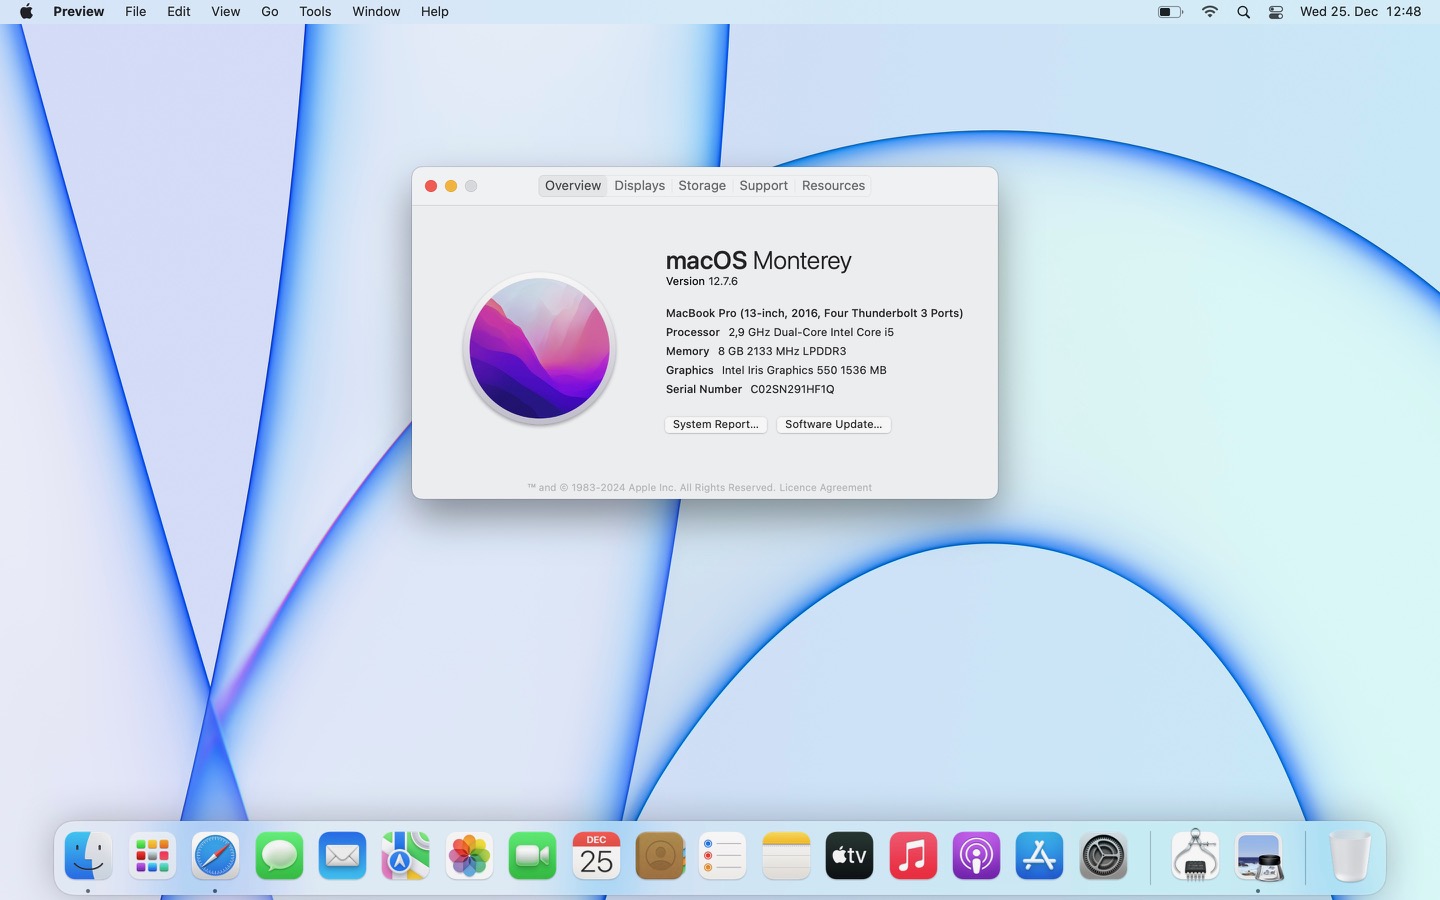Close the About This Mac window
1440x900 pixels.
[x=431, y=186]
